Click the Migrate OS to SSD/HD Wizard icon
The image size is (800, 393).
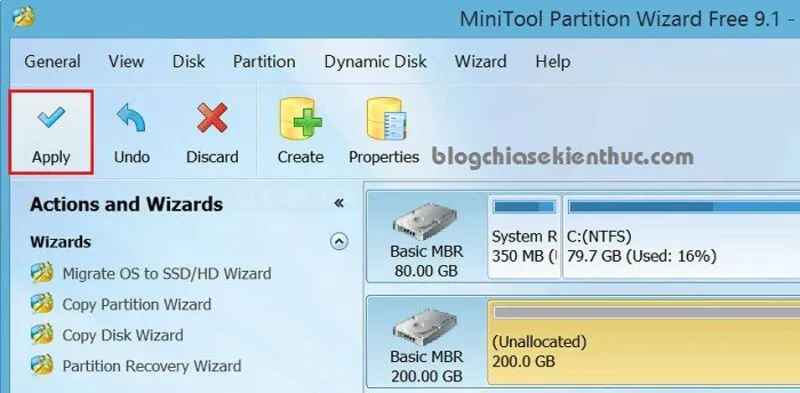click(42, 273)
